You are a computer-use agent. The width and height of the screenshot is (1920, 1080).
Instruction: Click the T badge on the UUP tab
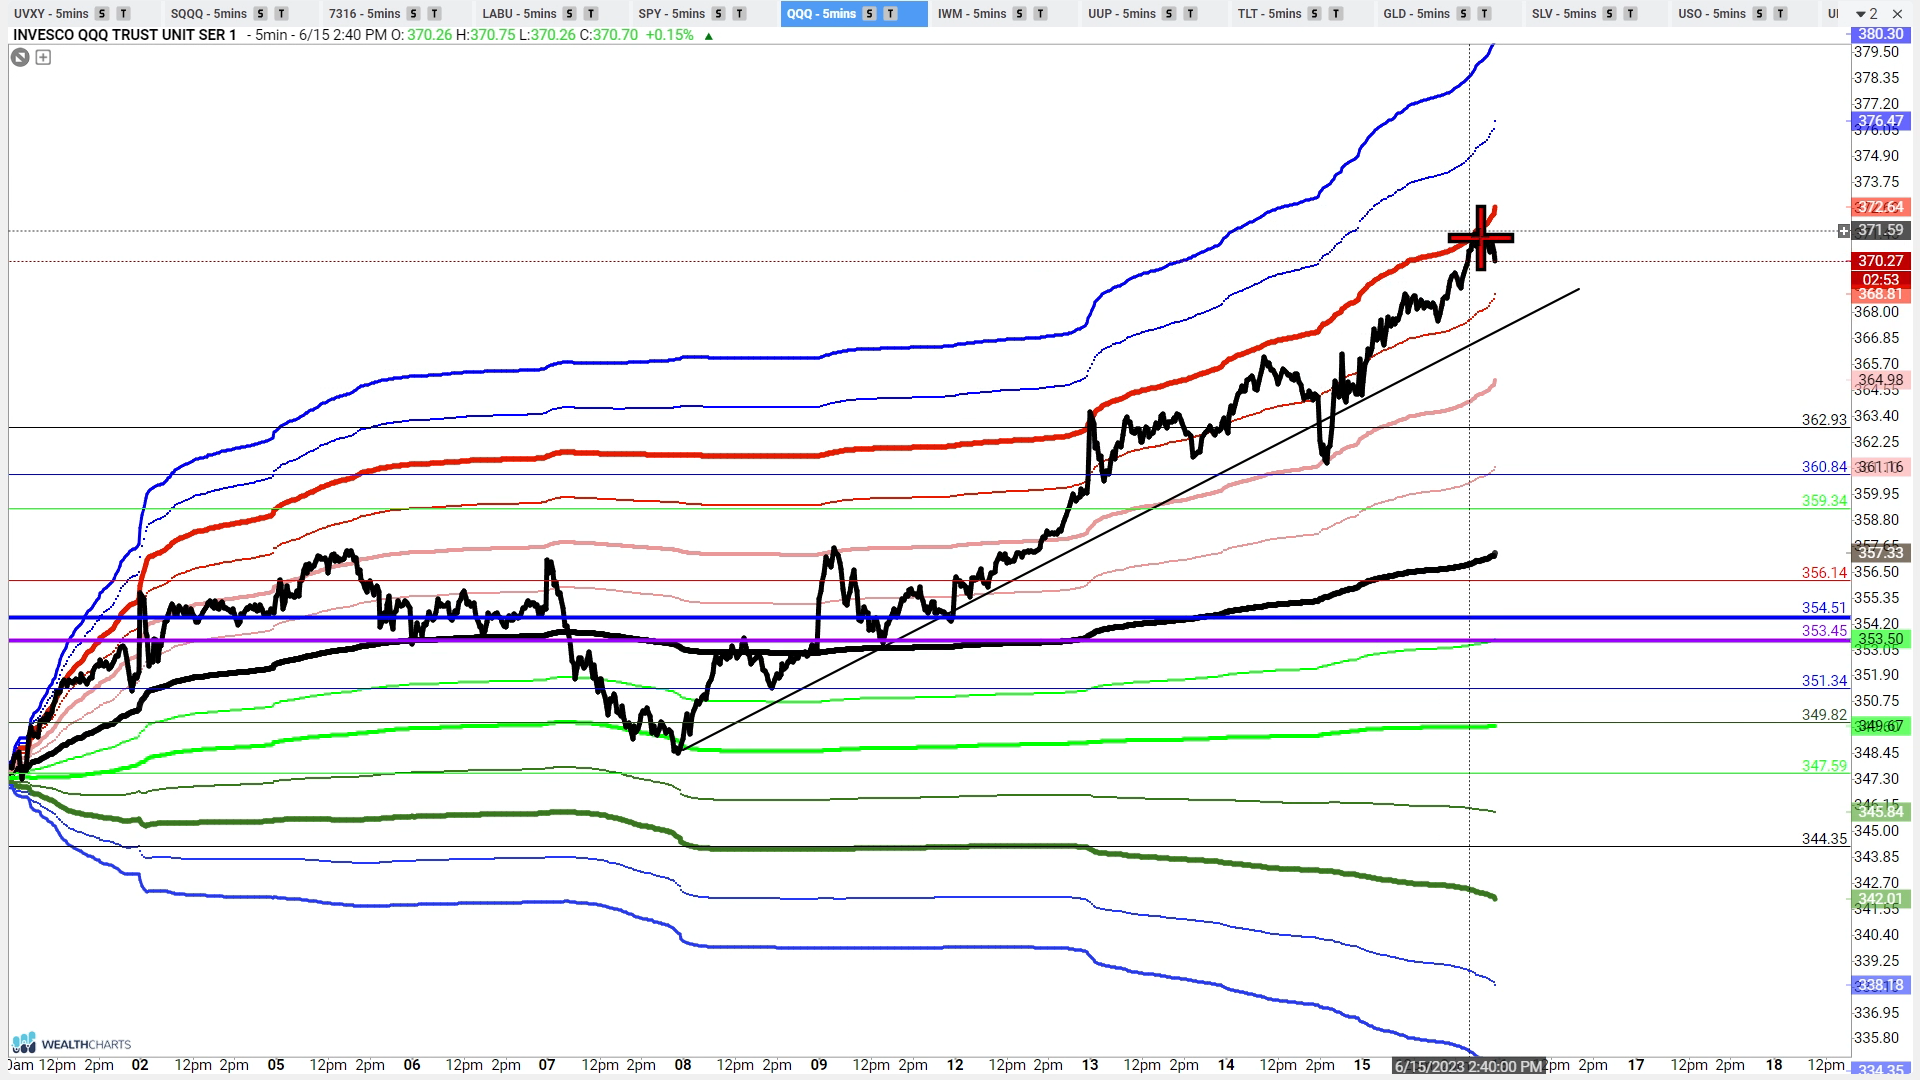(1190, 14)
